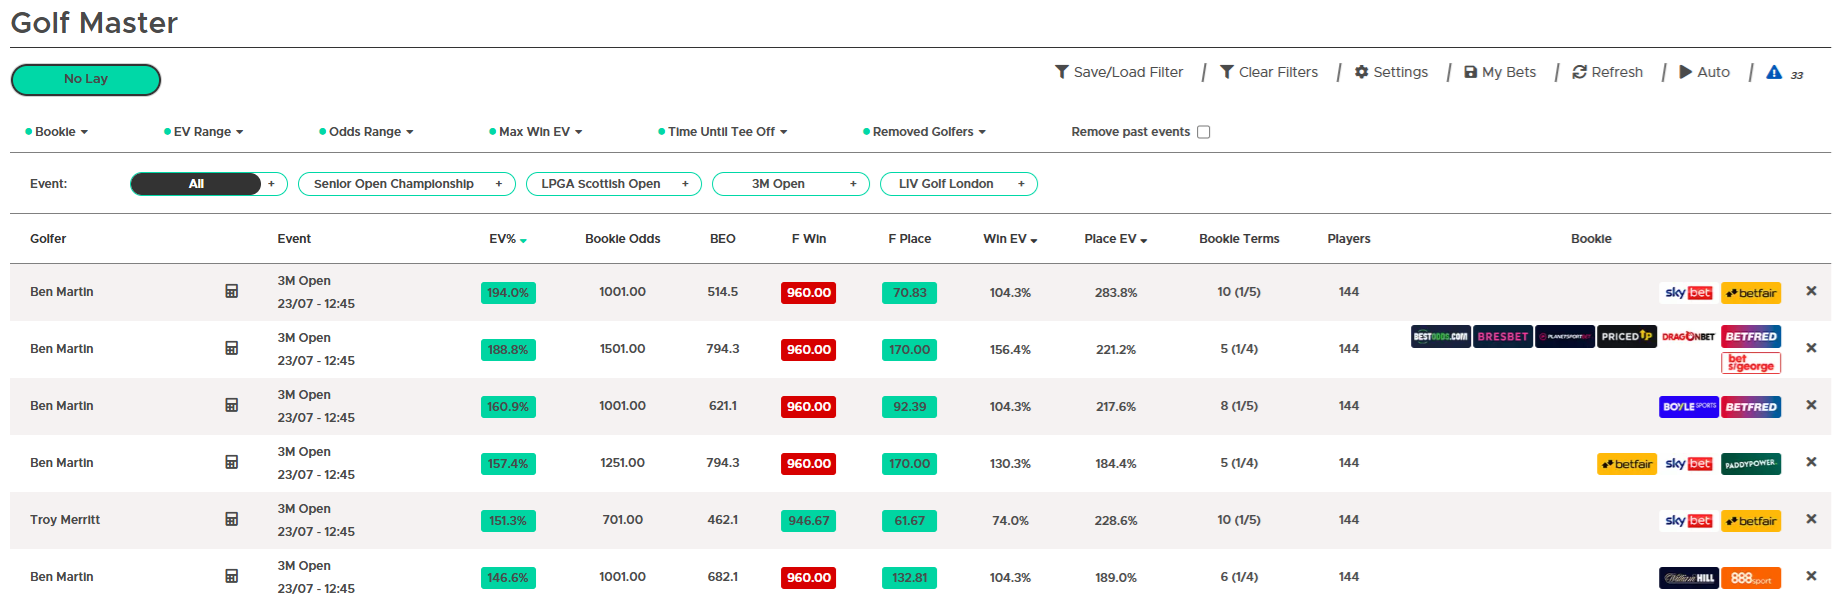
Task: Start Auto refresh
Action: (x=1705, y=72)
